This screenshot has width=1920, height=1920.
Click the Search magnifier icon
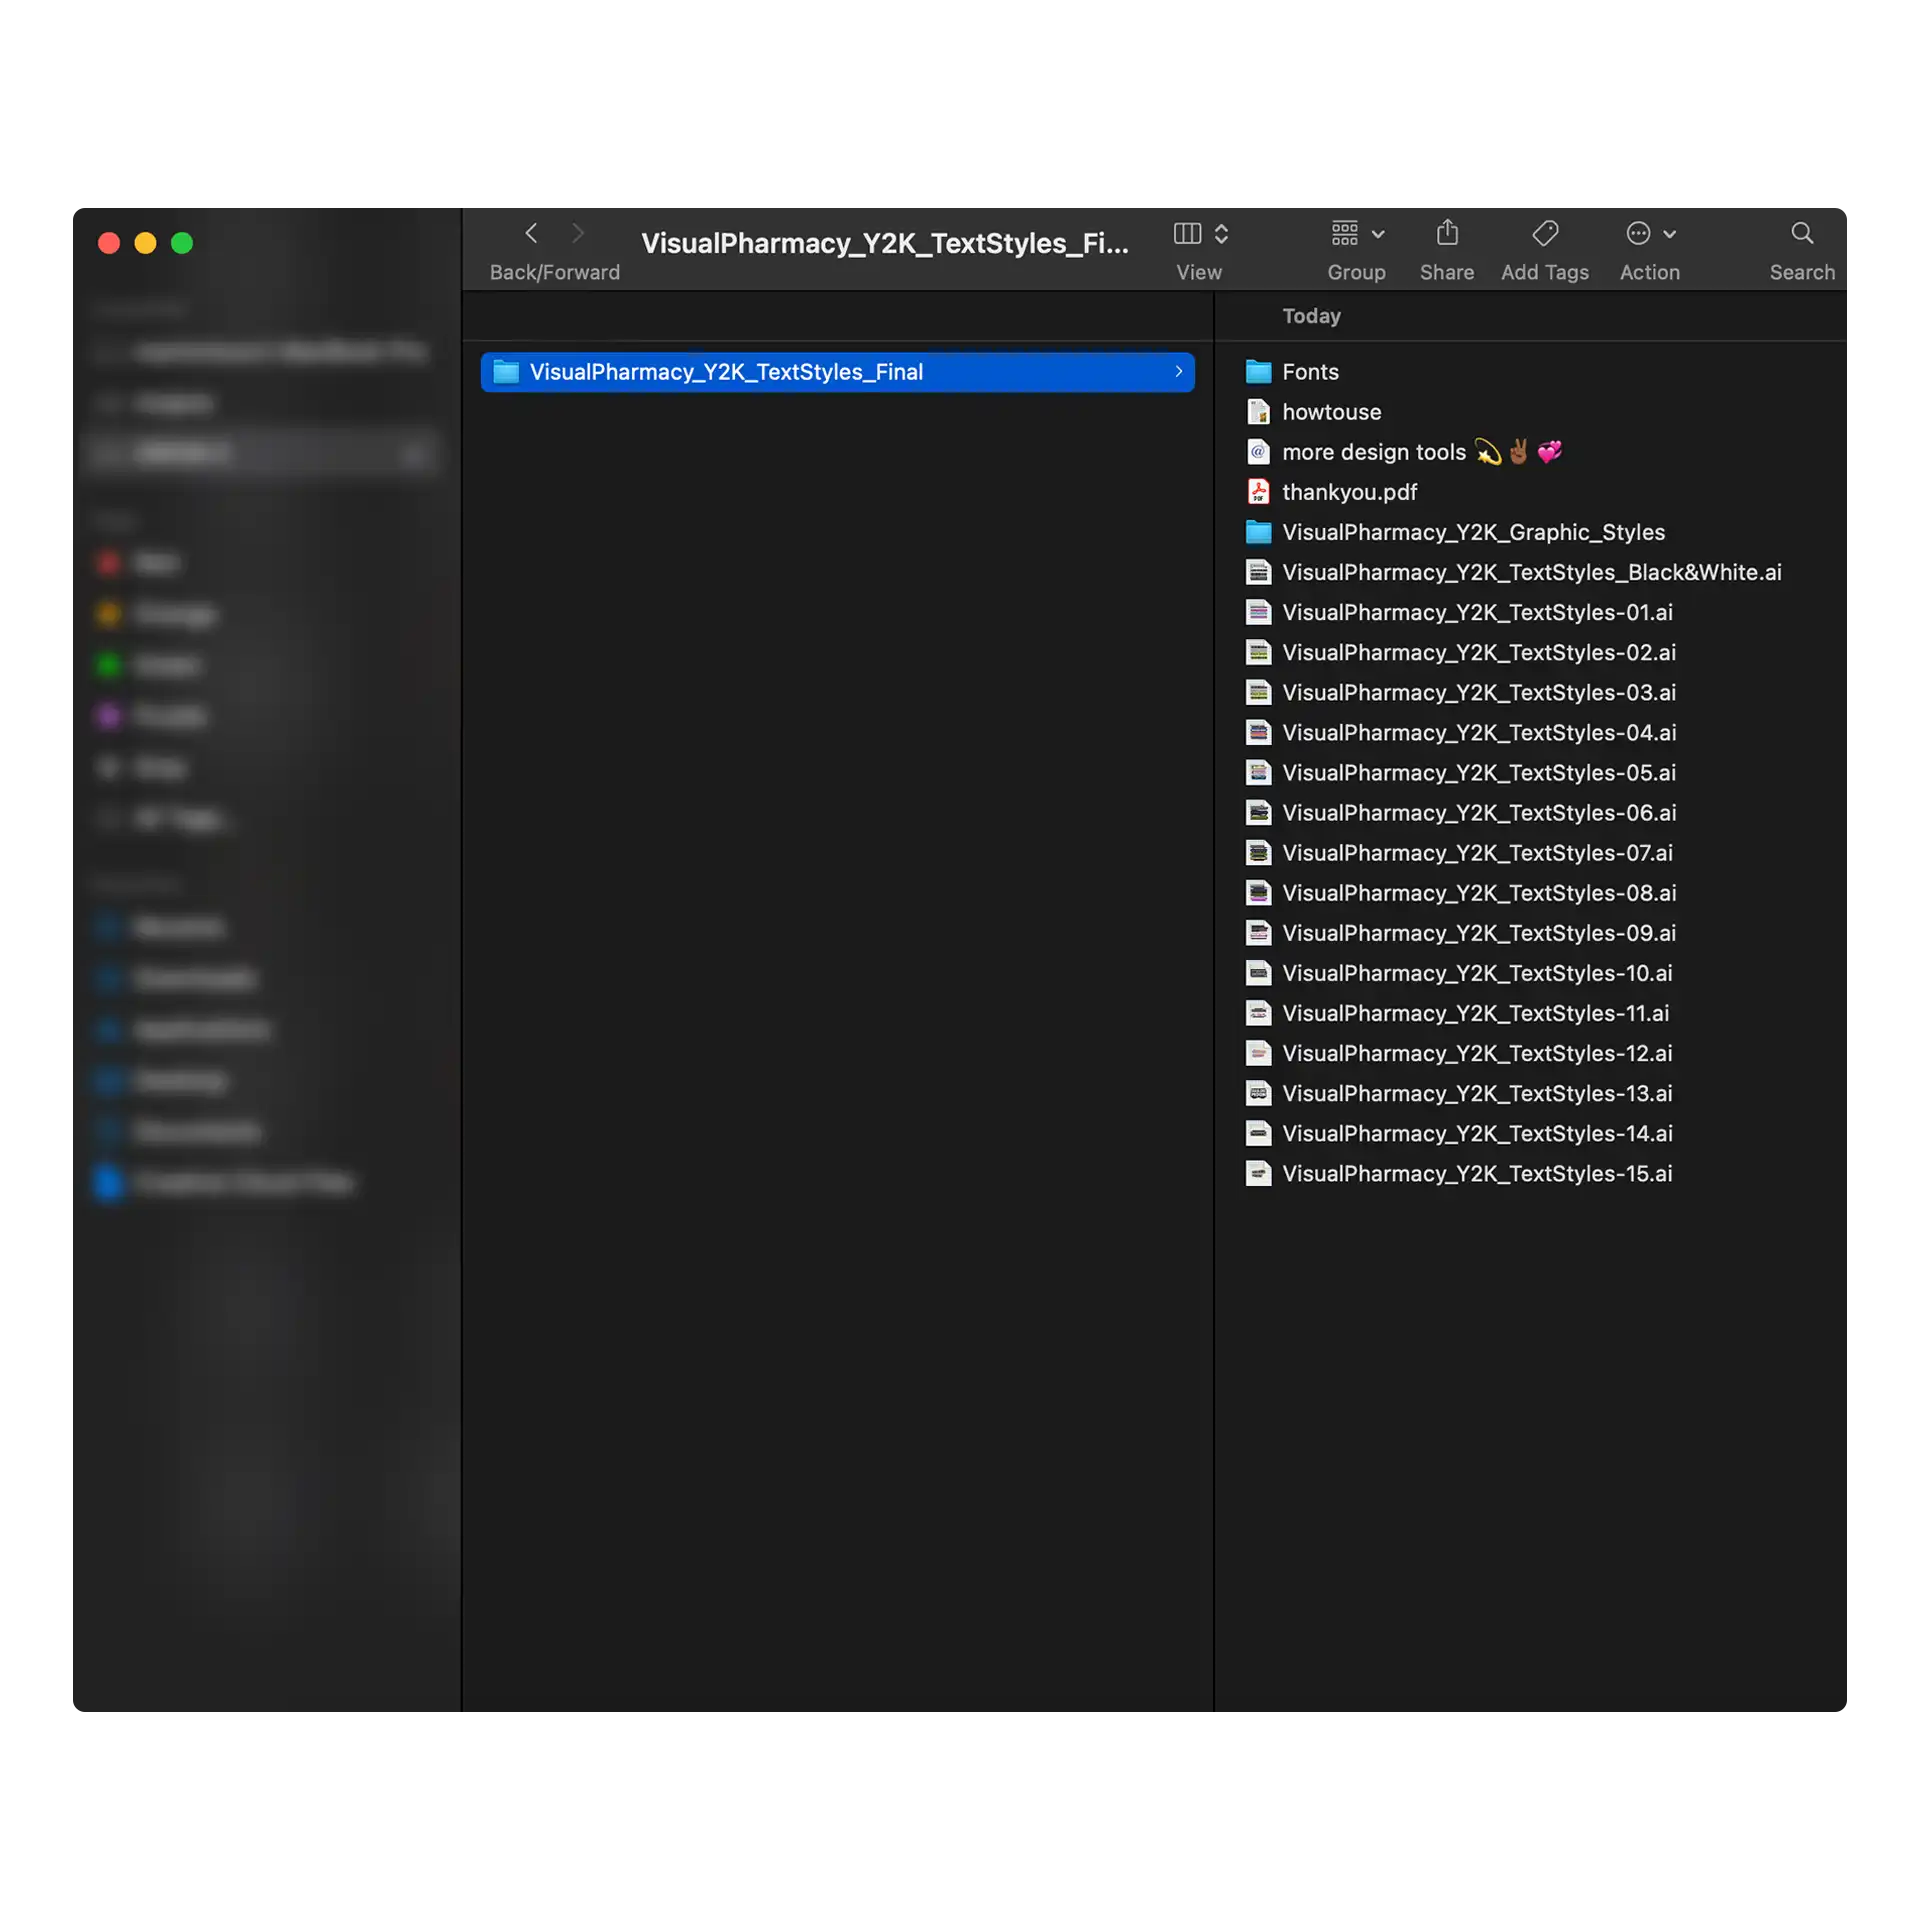click(1801, 234)
